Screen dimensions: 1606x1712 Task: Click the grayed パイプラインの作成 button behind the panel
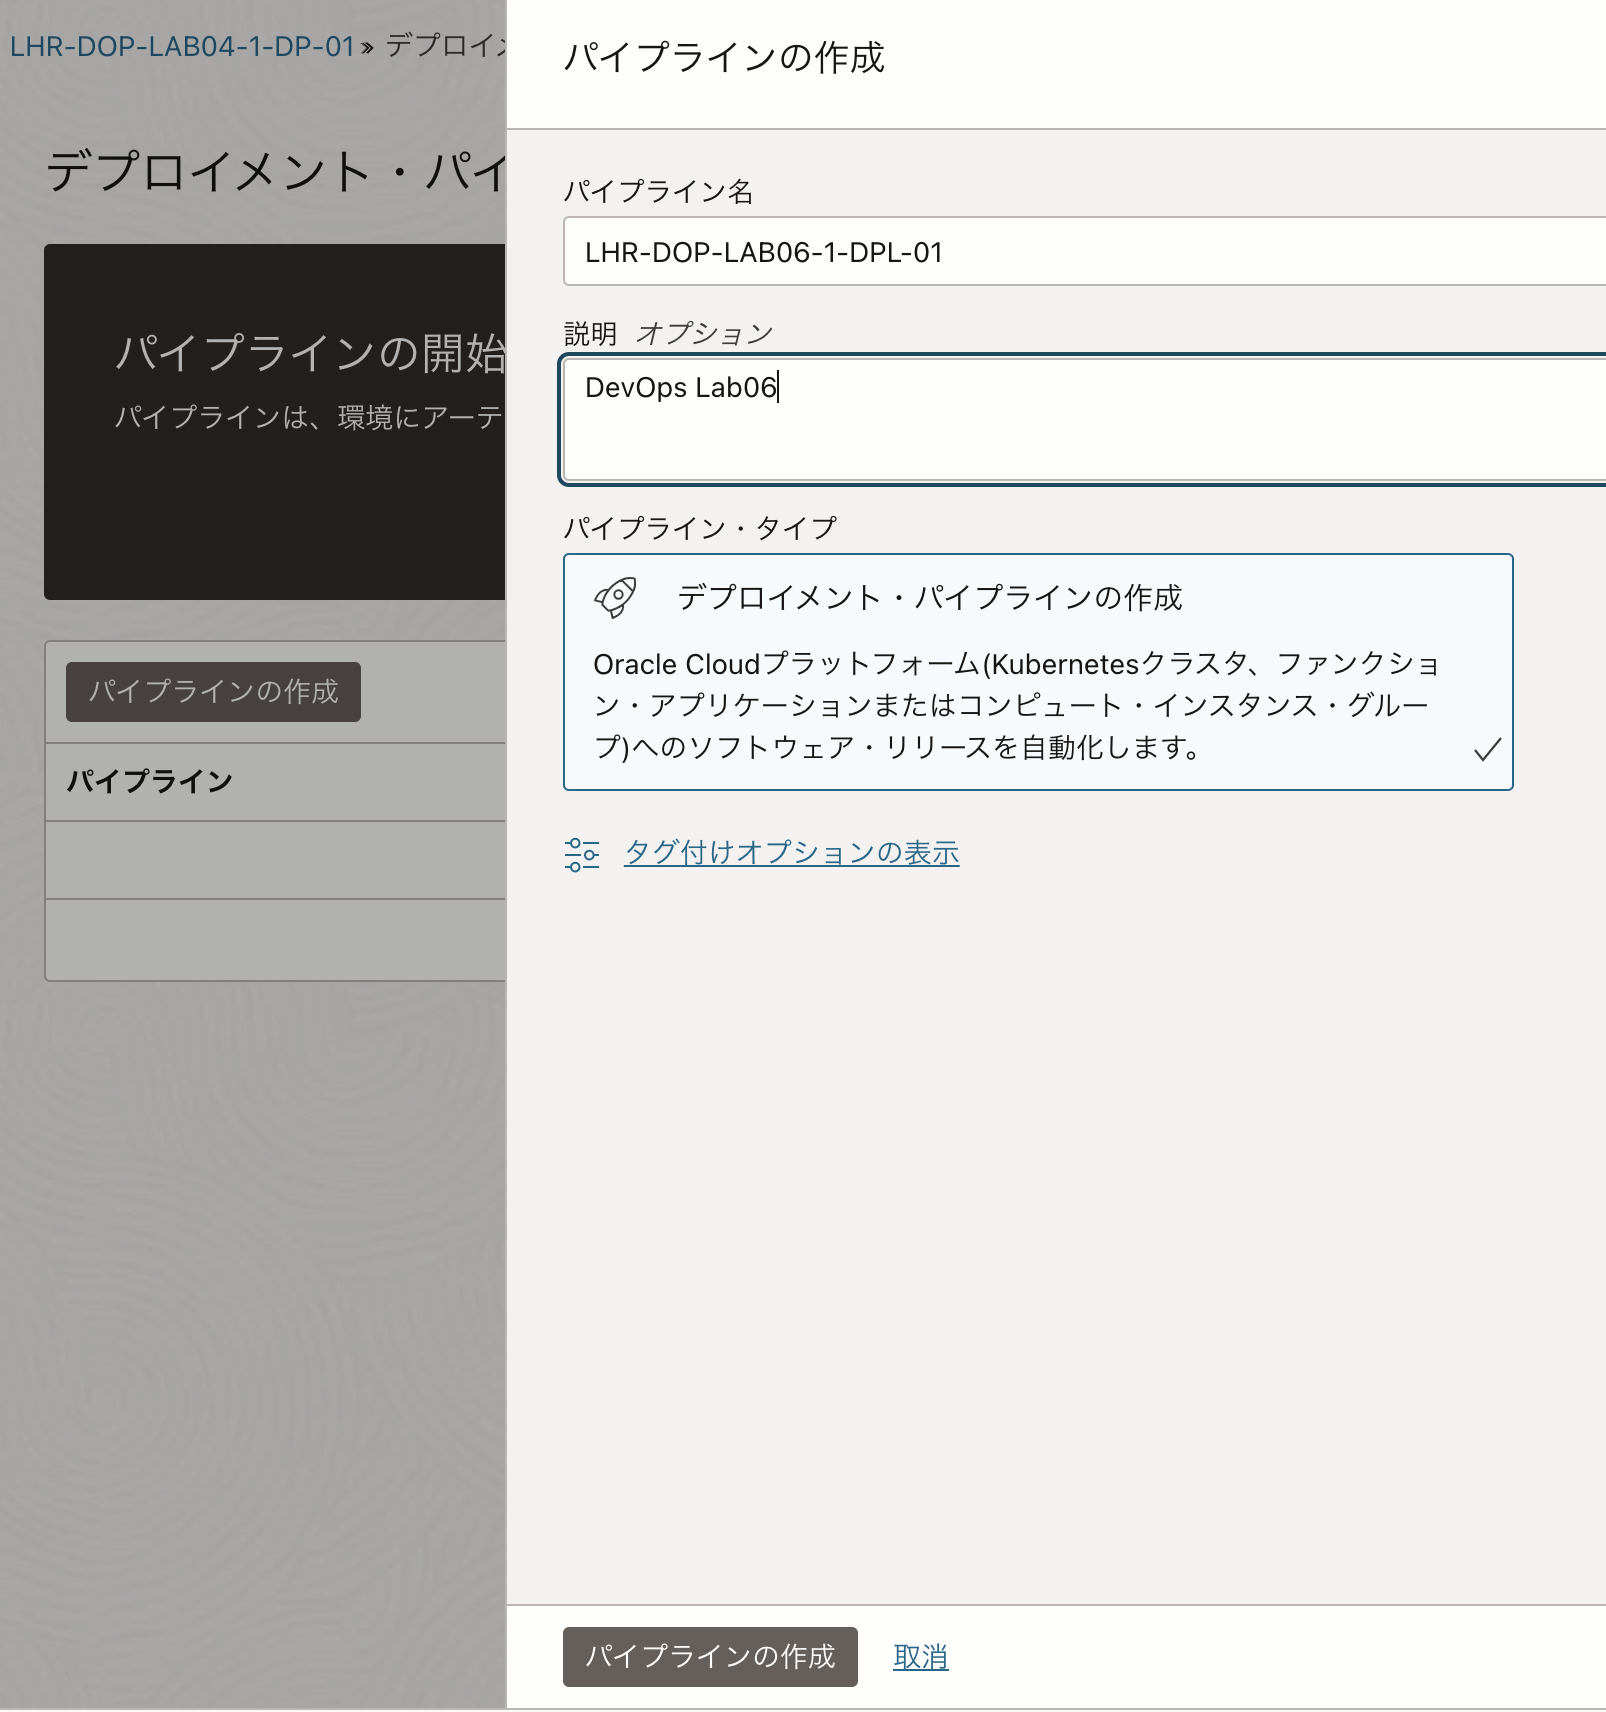point(212,691)
